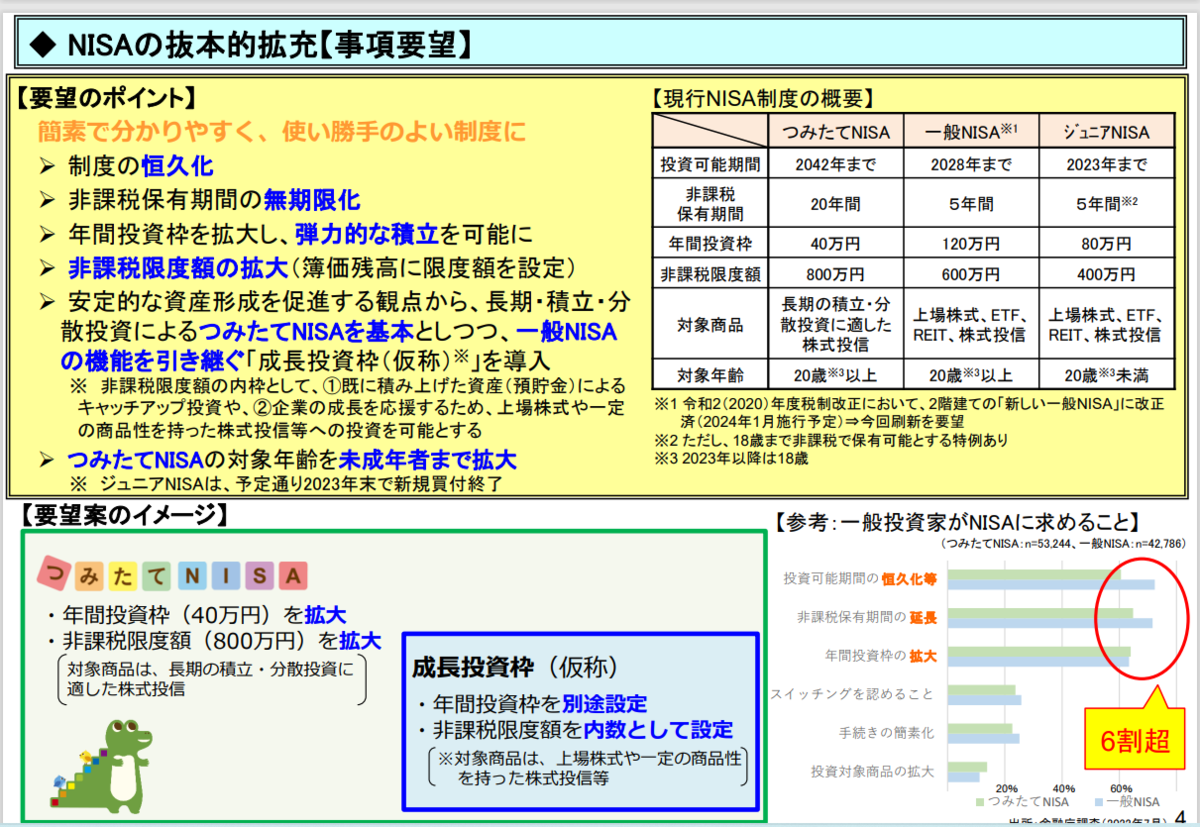Click the table cell 2028年まで
Image resolution: width=1200 pixels, height=827 pixels.
970,164
